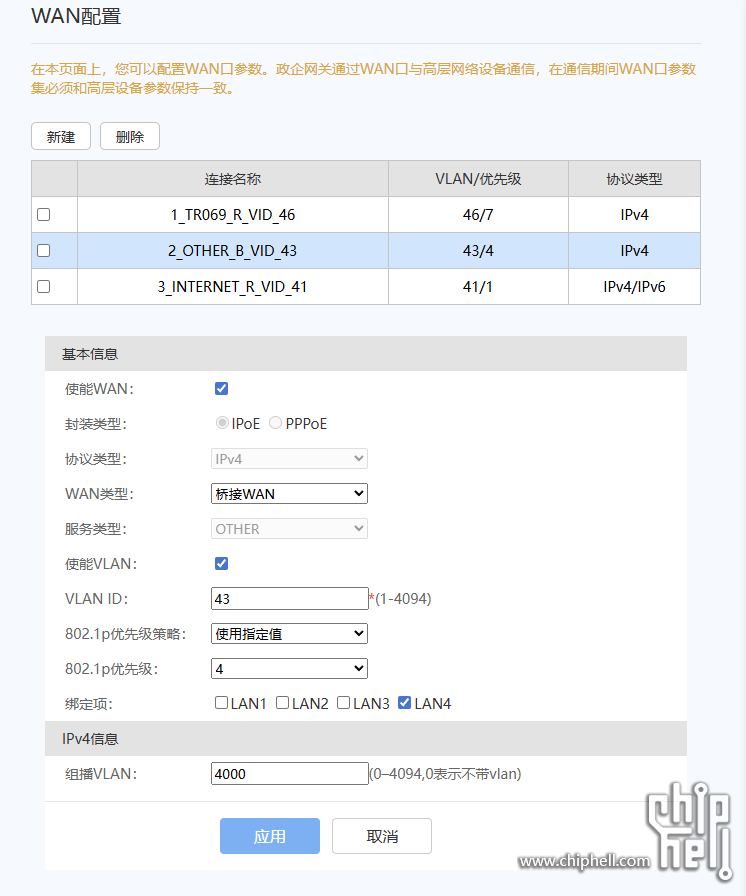This screenshot has width=746, height=896.
Task: Click the IPv4/IPv6 protocol cell
Action: click(x=635, y=287)
